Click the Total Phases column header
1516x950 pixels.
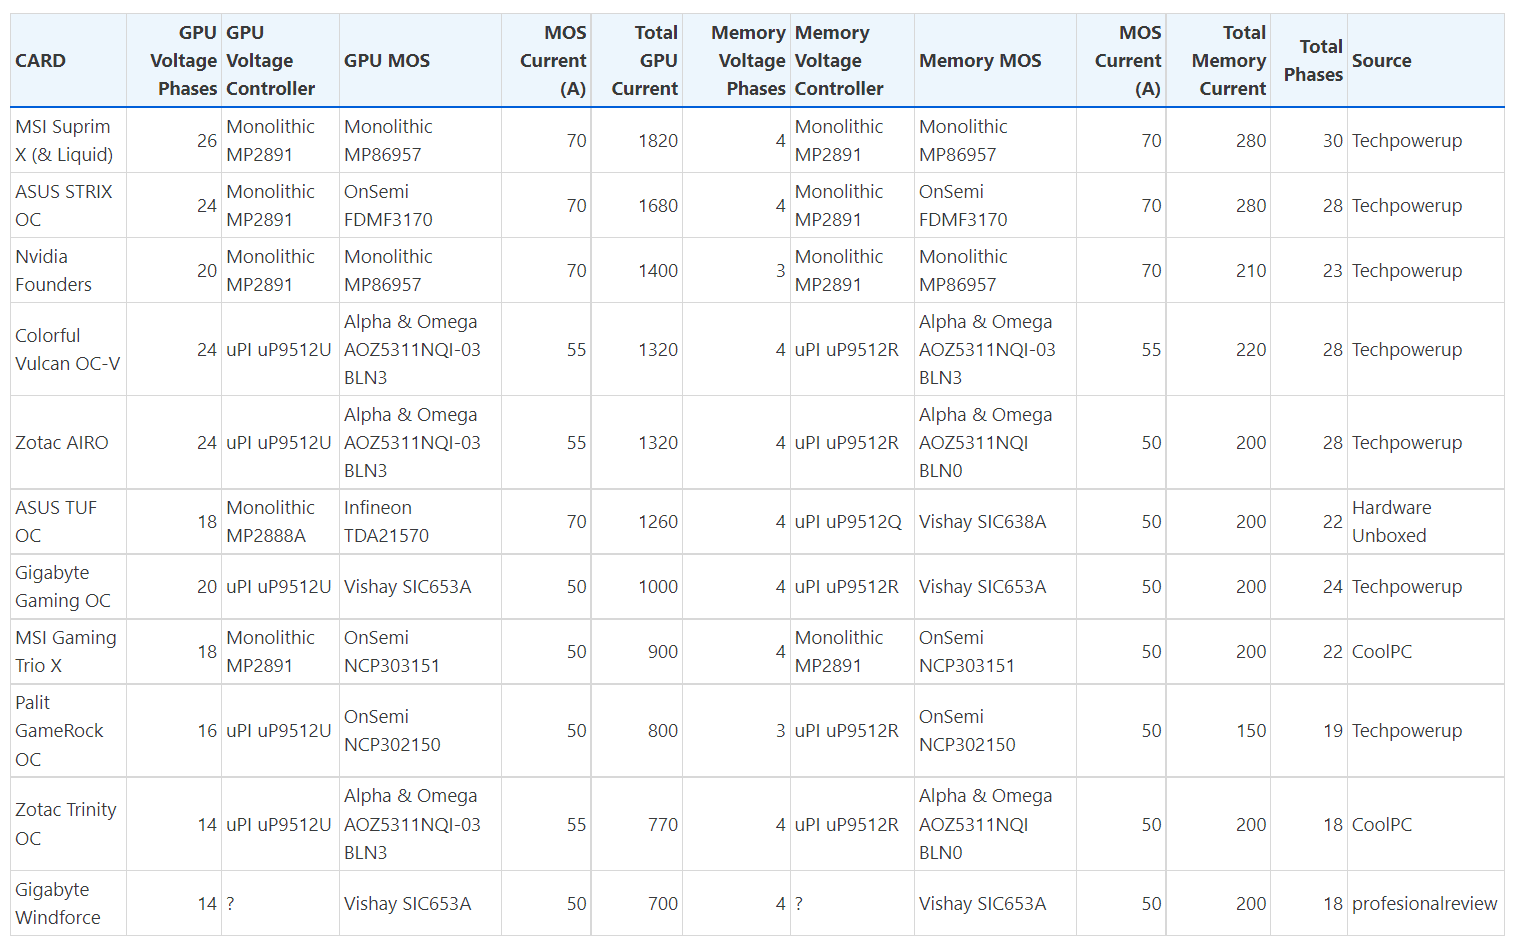[x=1313, y=61]
